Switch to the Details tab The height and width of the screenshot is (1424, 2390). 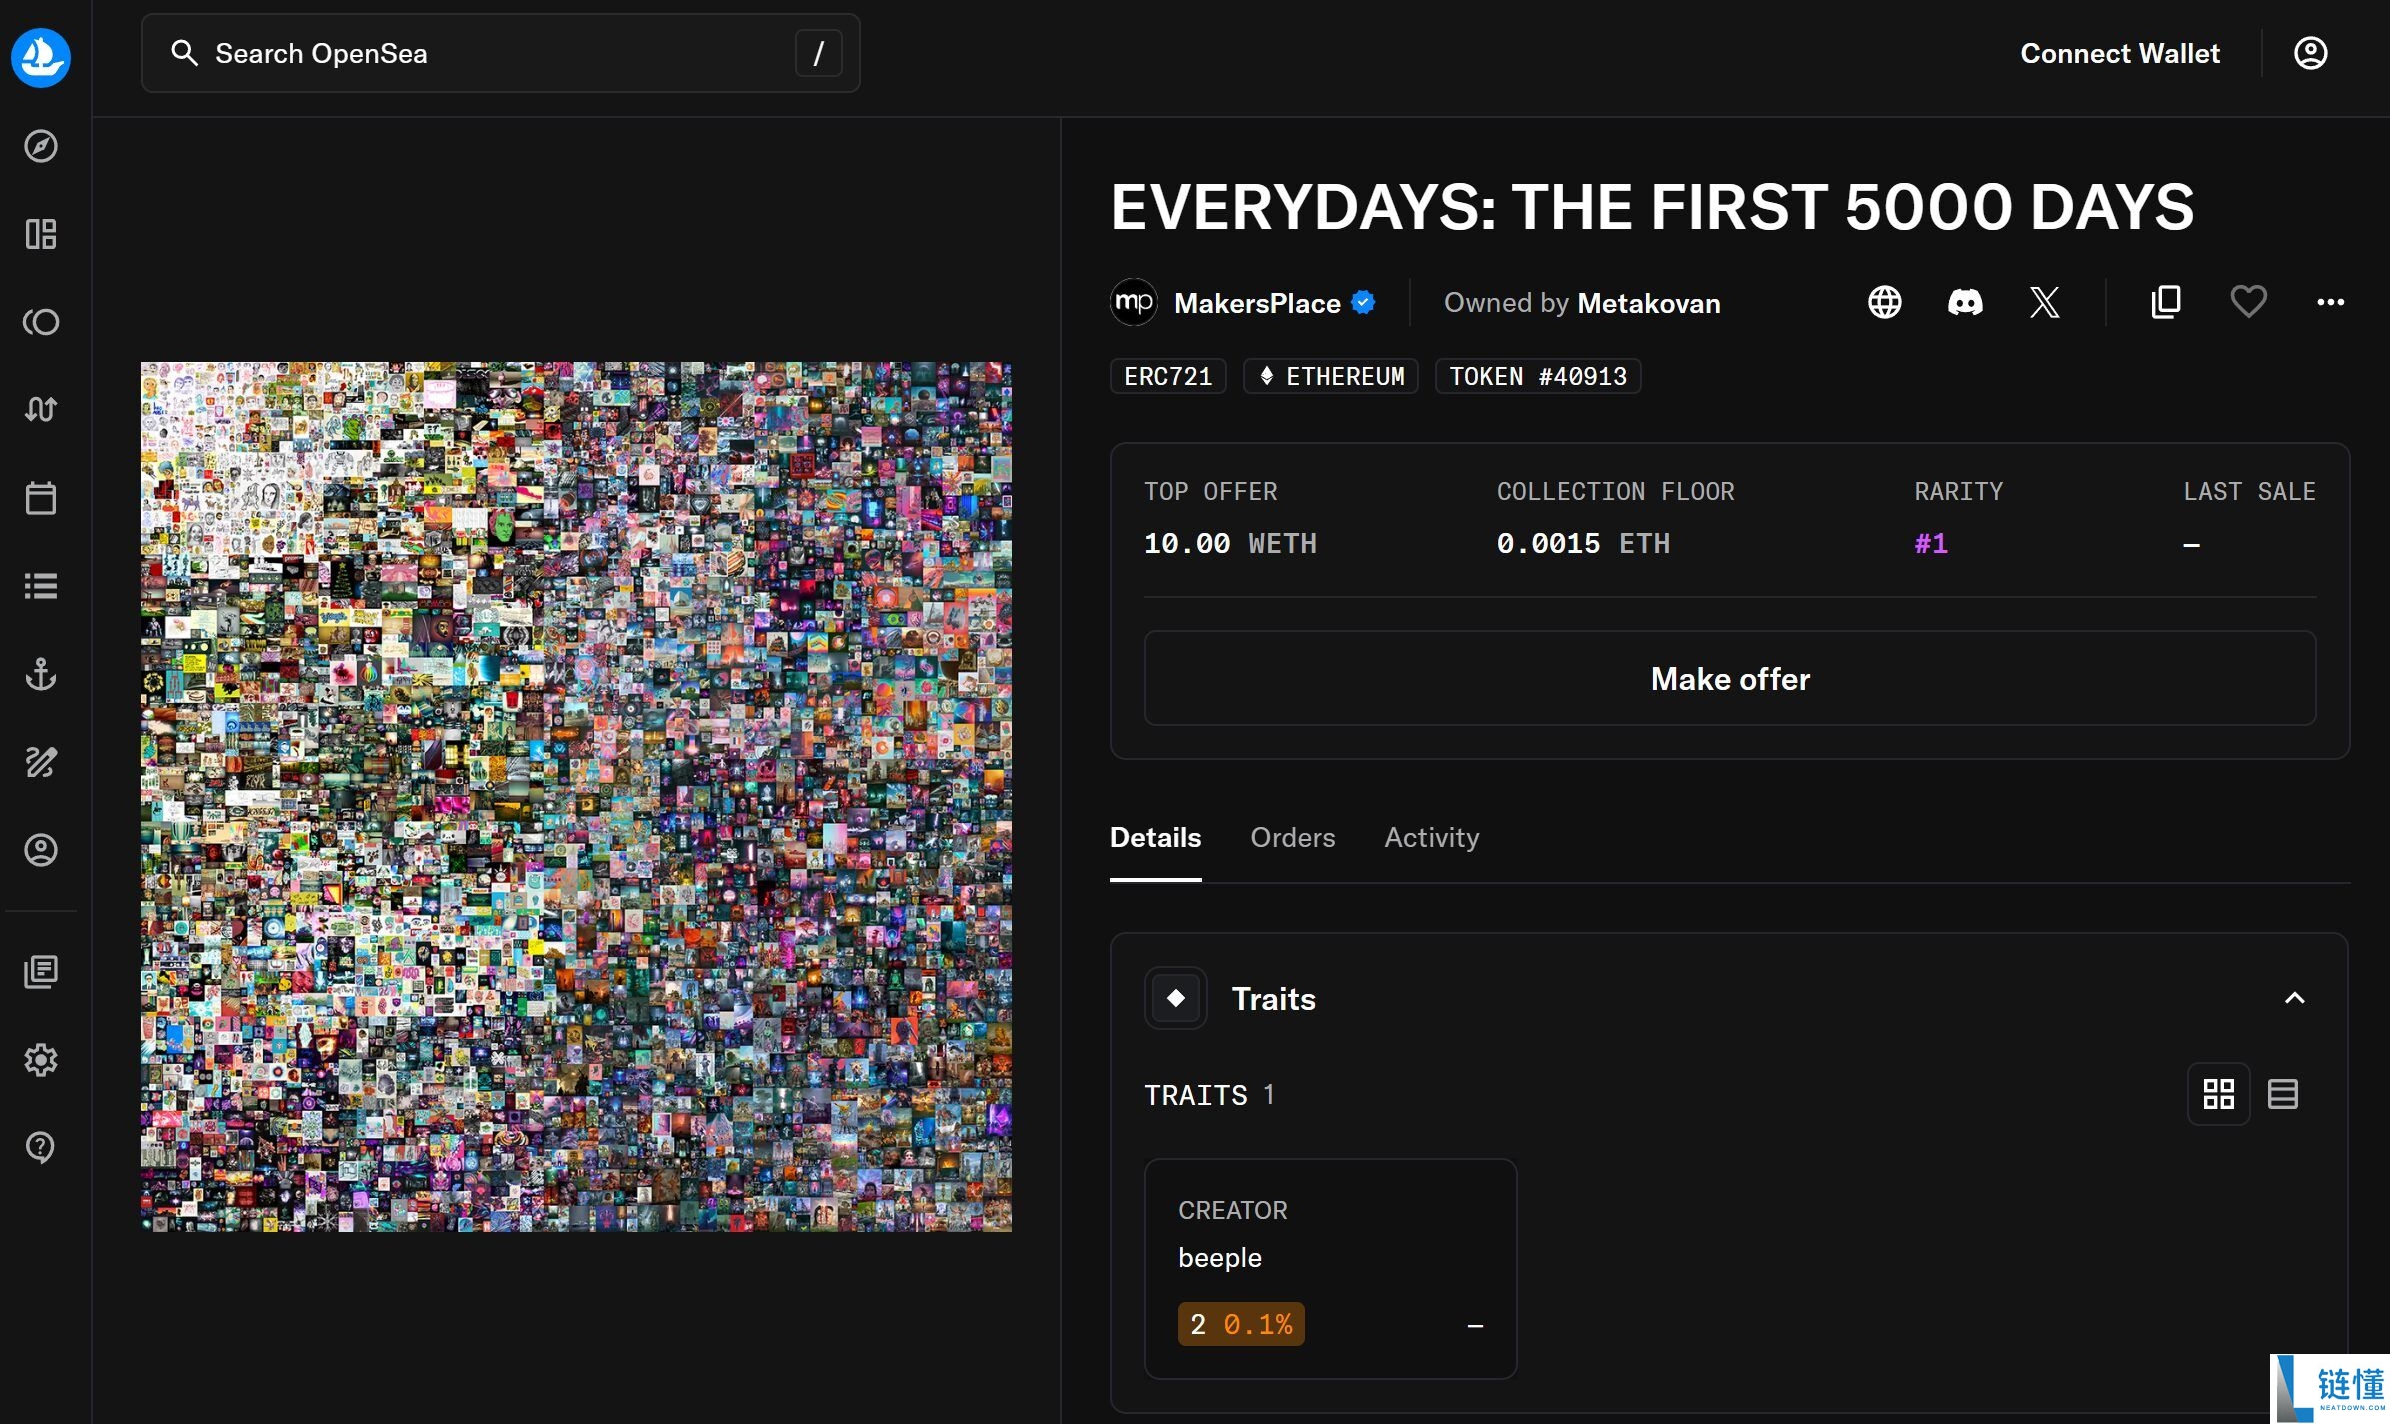pos(1156,838)
